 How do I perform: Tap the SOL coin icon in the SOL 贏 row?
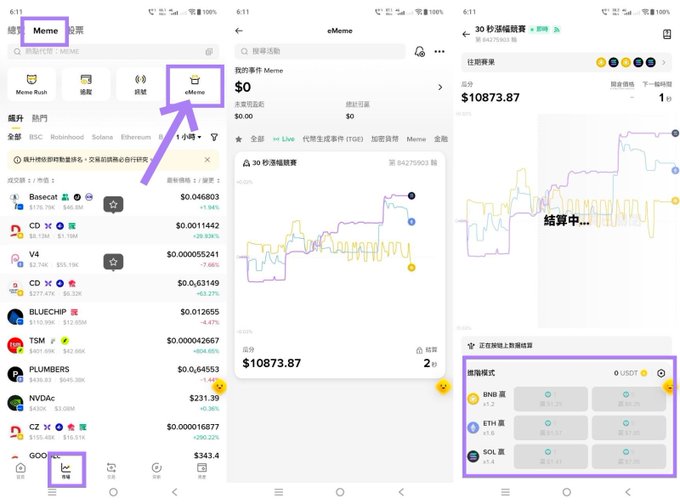pos(473,456)
